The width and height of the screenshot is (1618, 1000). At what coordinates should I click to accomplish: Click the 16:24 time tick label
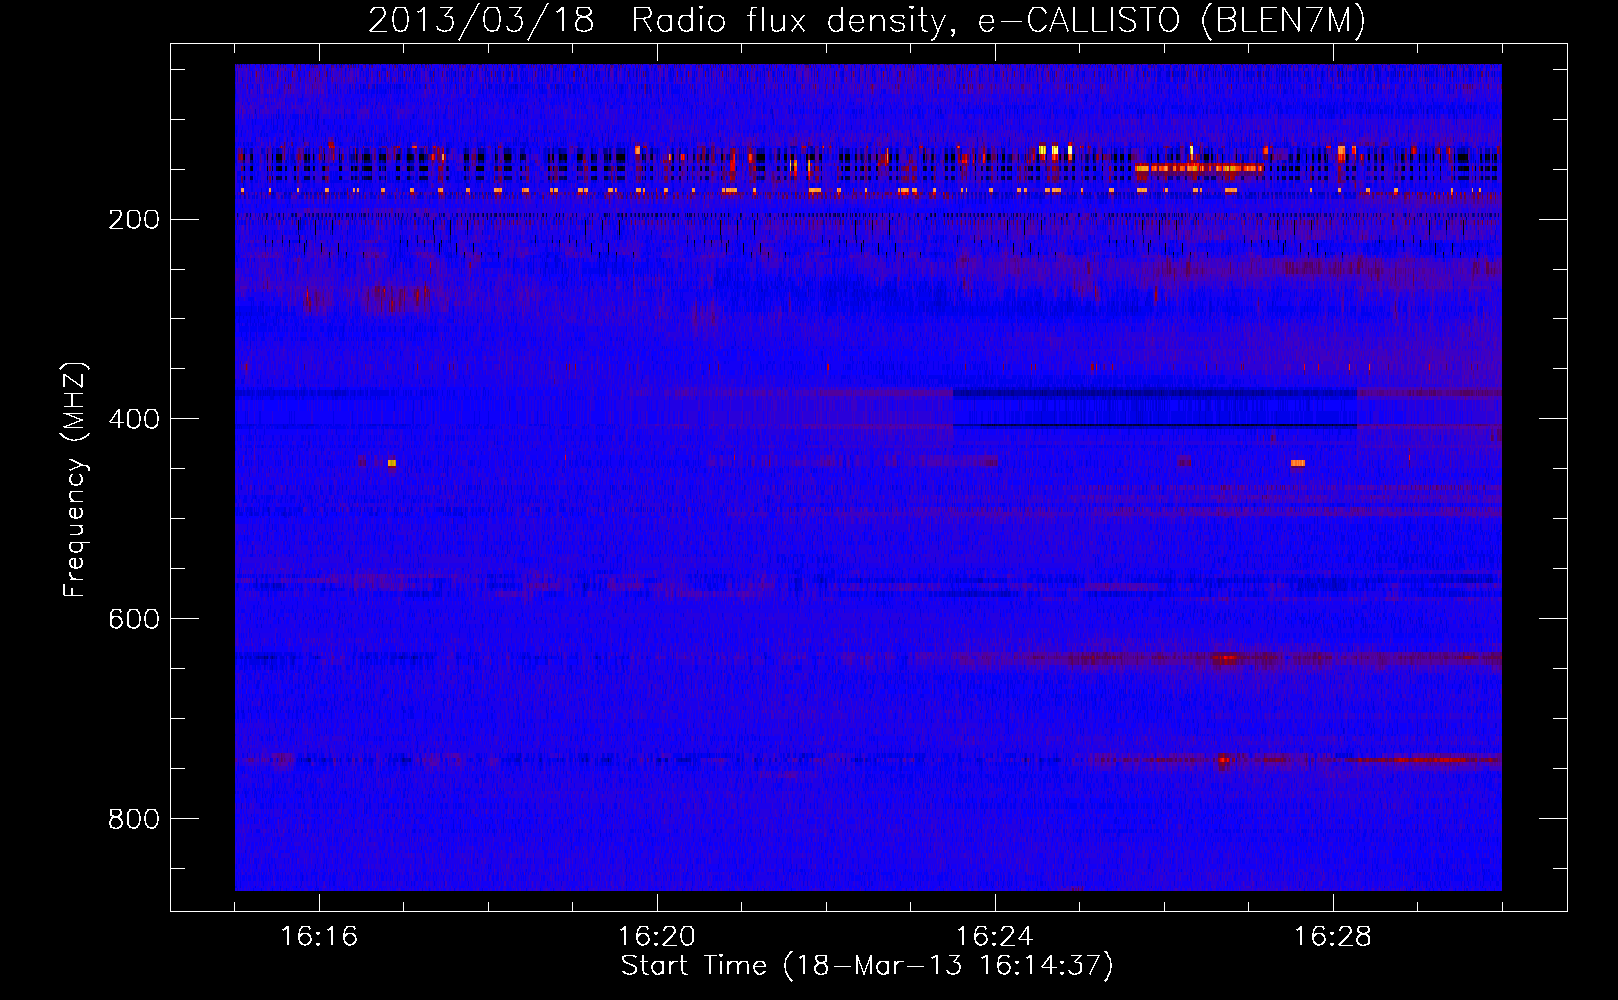click(x=995, y=937)
